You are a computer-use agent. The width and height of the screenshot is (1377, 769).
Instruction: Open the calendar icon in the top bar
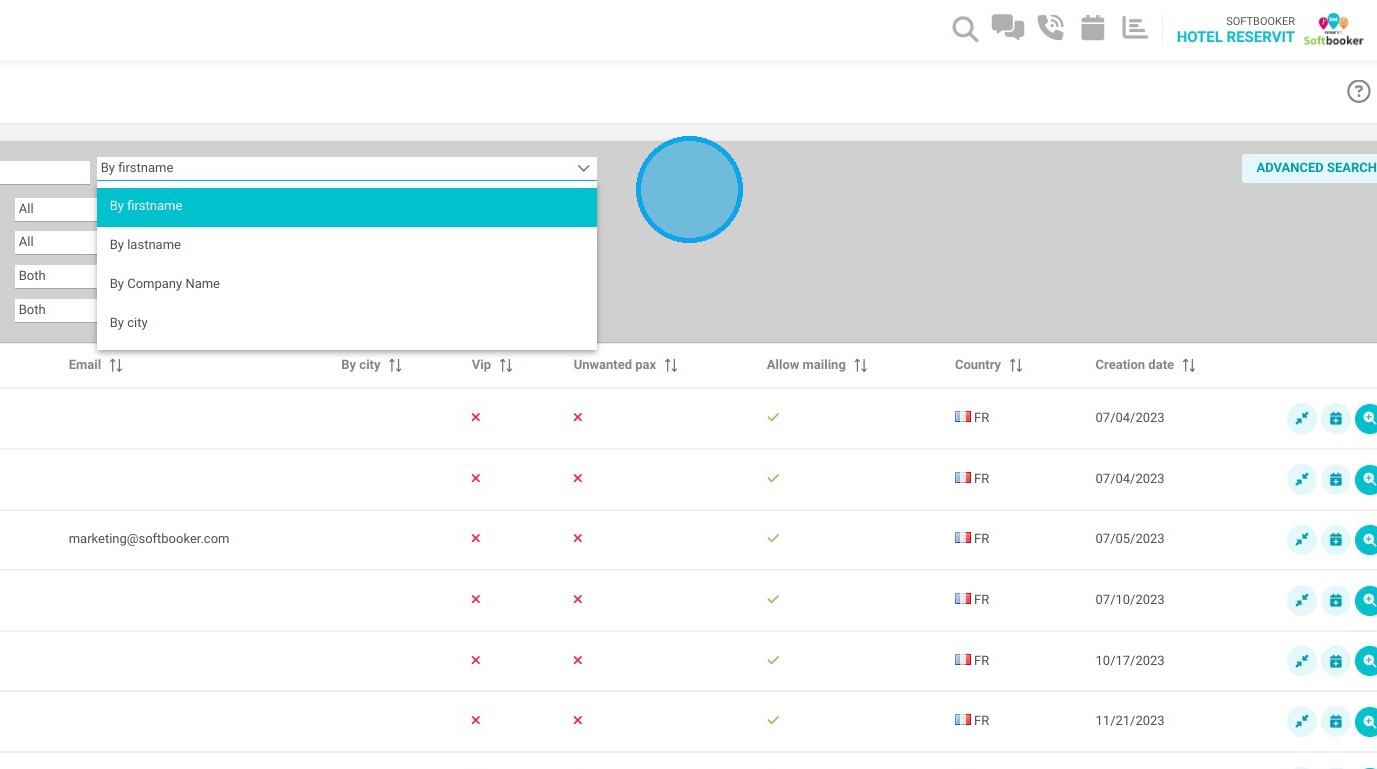coord(1093,27)
